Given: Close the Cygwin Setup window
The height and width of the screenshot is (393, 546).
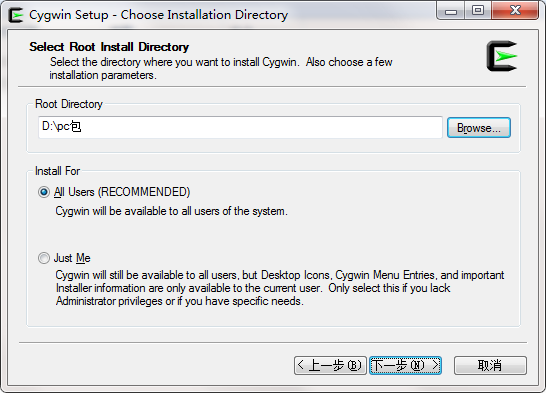Looking at the screenshot, I should coord(515,11).
